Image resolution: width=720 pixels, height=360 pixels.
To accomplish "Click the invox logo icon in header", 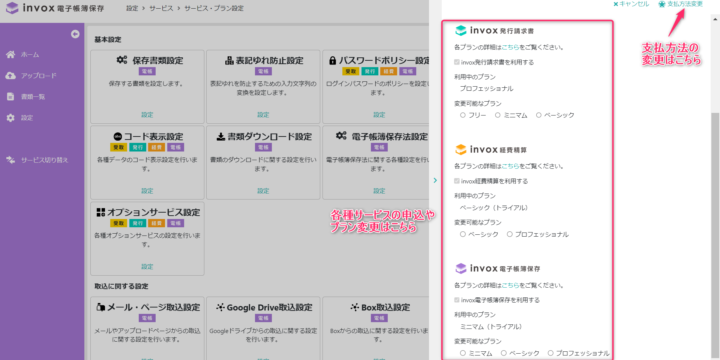I will (x=12, y=8).
